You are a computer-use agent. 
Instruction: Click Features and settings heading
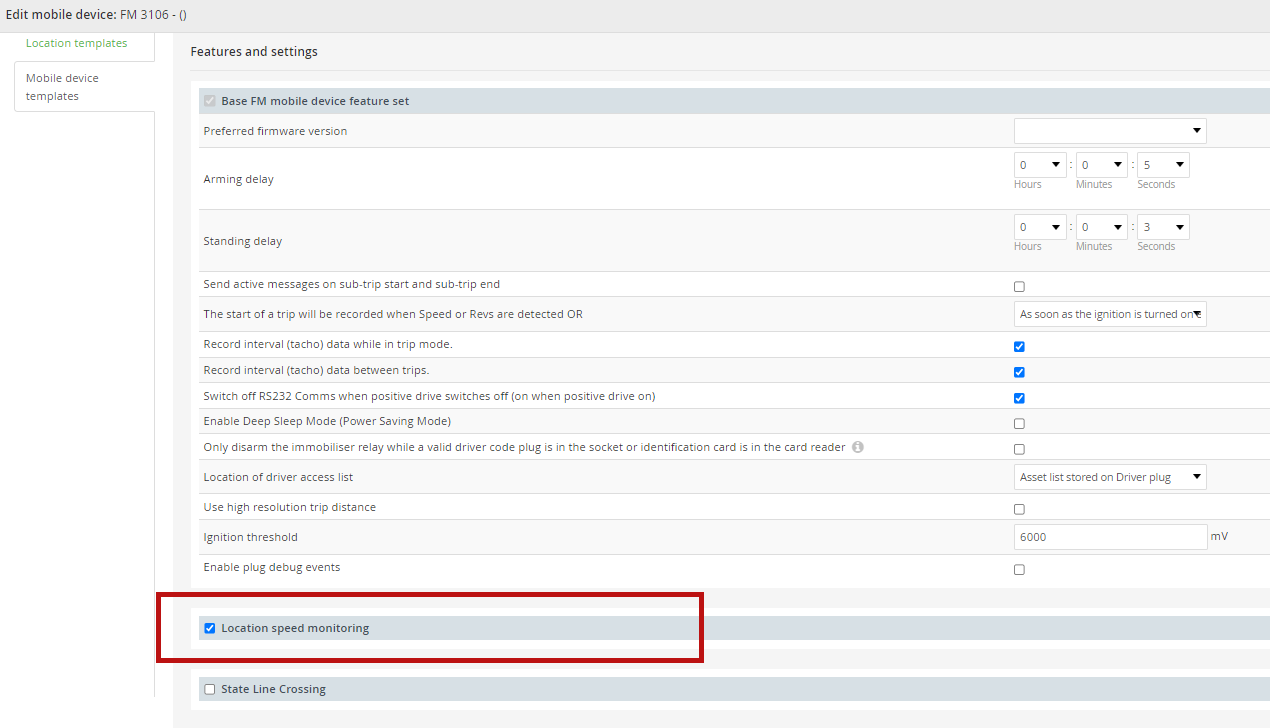click(x=254, y=51)
